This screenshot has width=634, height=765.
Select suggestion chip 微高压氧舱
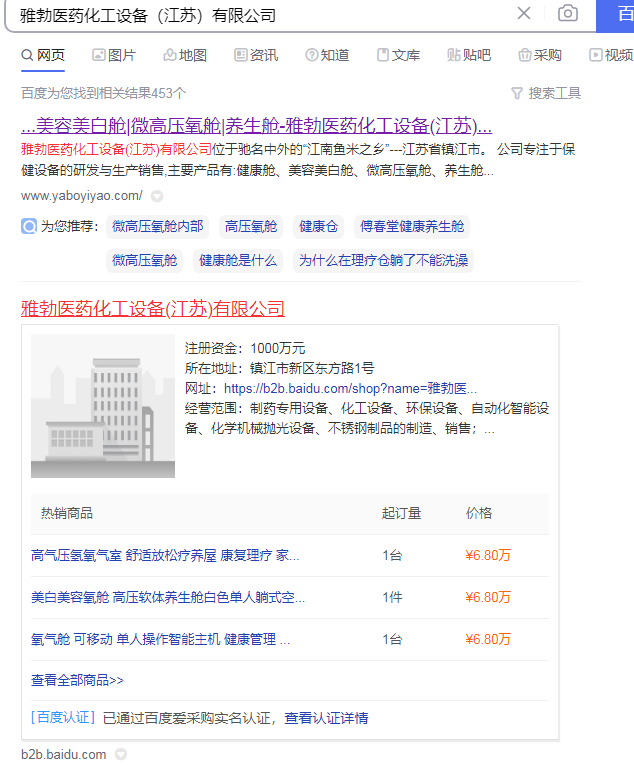click(x=144, y=261)
